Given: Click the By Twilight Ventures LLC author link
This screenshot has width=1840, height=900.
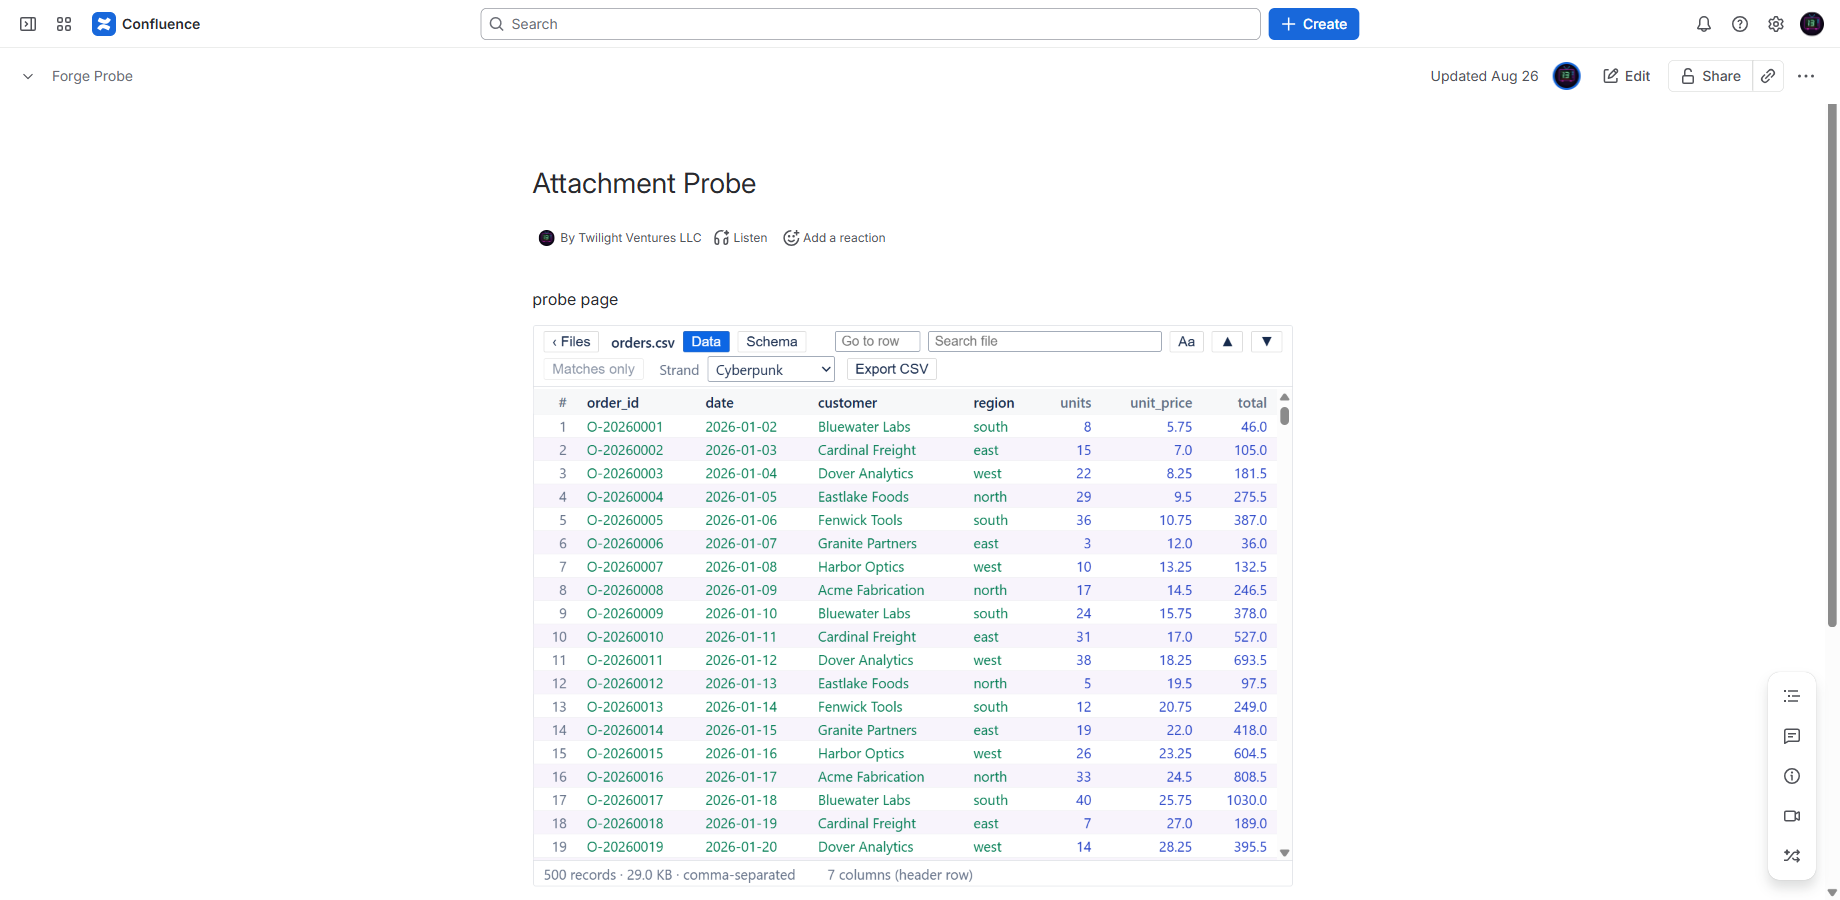Looking at the screenshot, I should click(631, 238).
